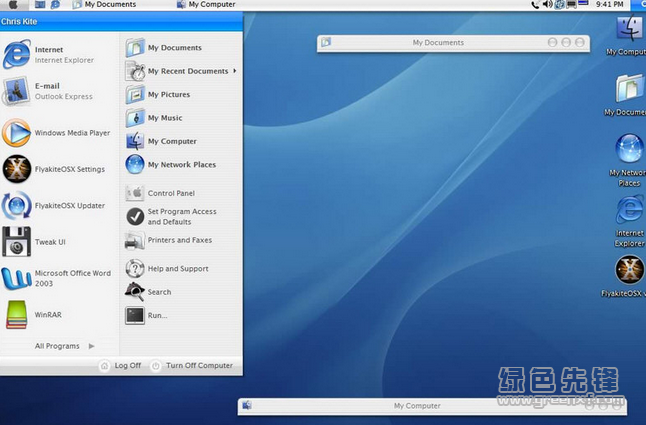The width and height of the screenshot is (646, 425).
Task: Run FlyakiteOSX Updater
Action: point(54,205)
